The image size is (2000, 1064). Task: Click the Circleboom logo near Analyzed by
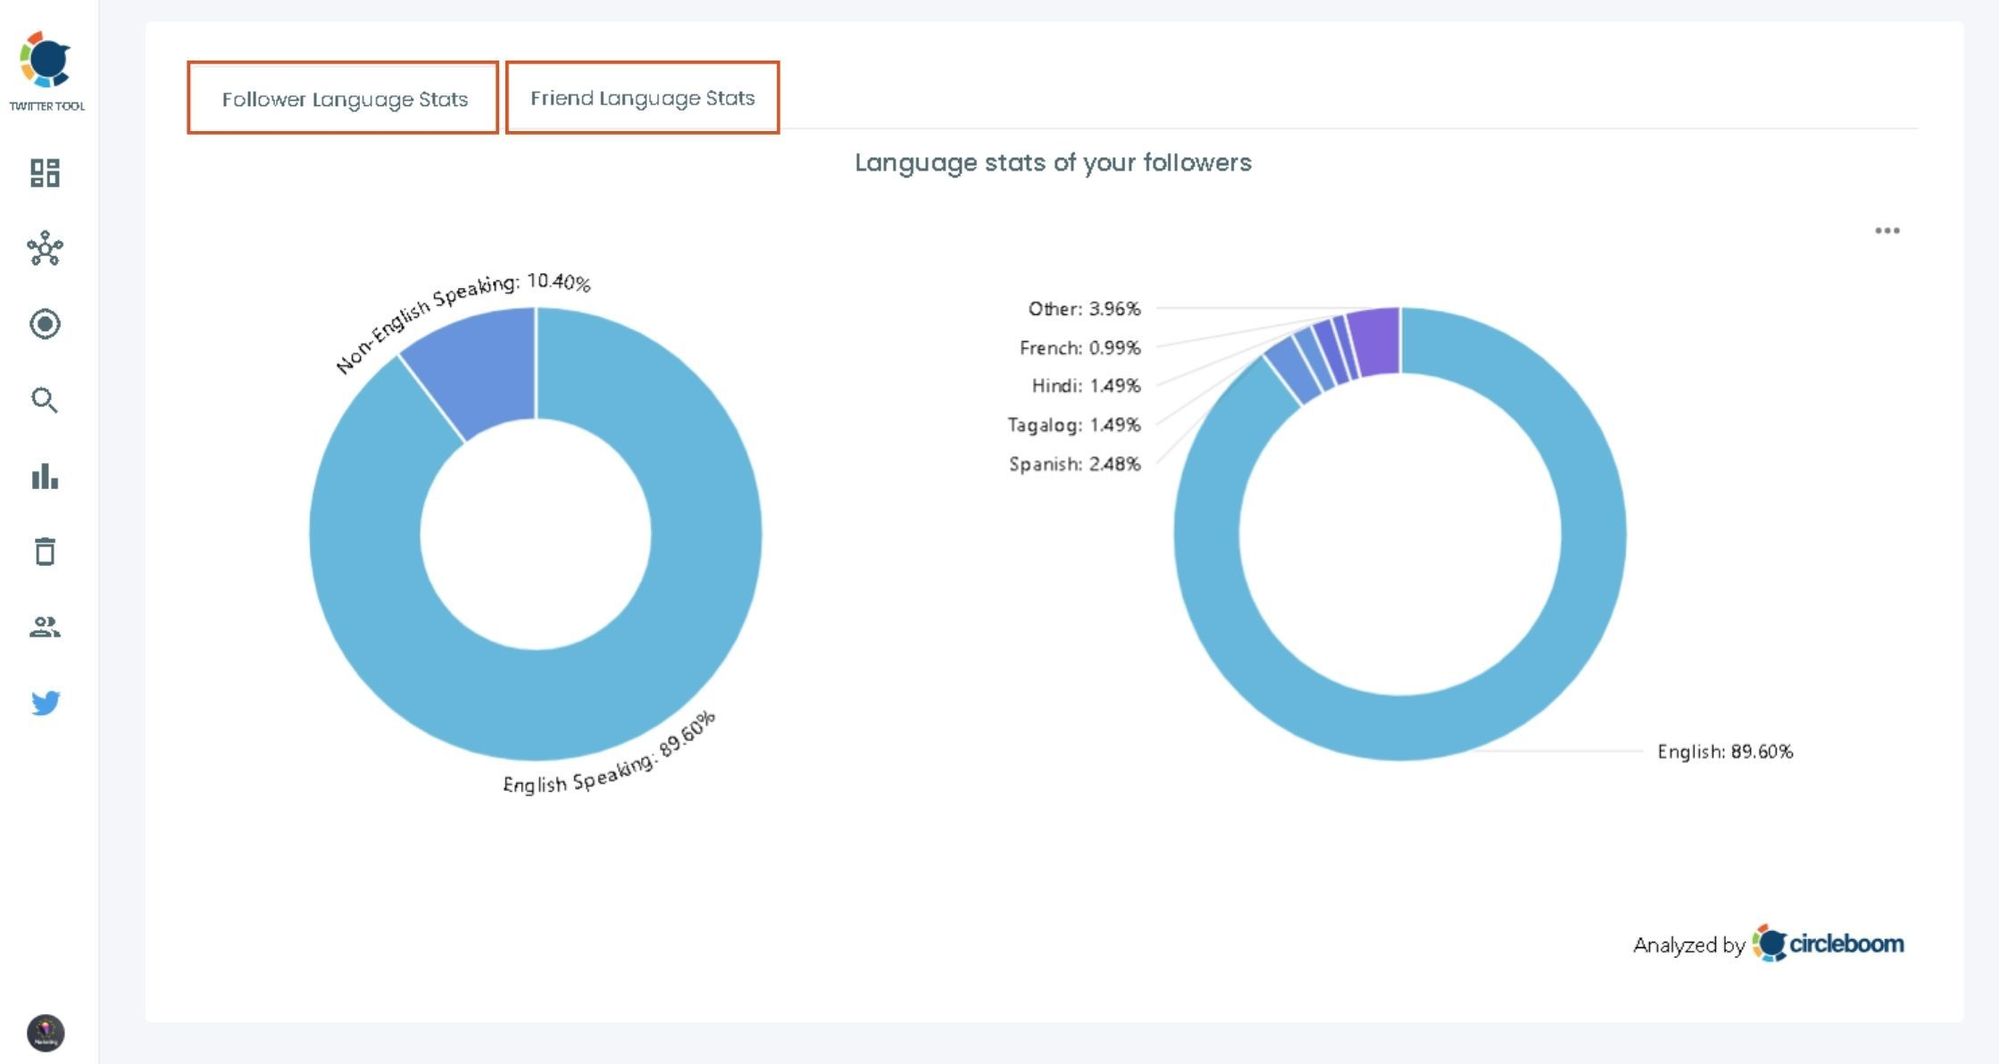pos(1776,941)
